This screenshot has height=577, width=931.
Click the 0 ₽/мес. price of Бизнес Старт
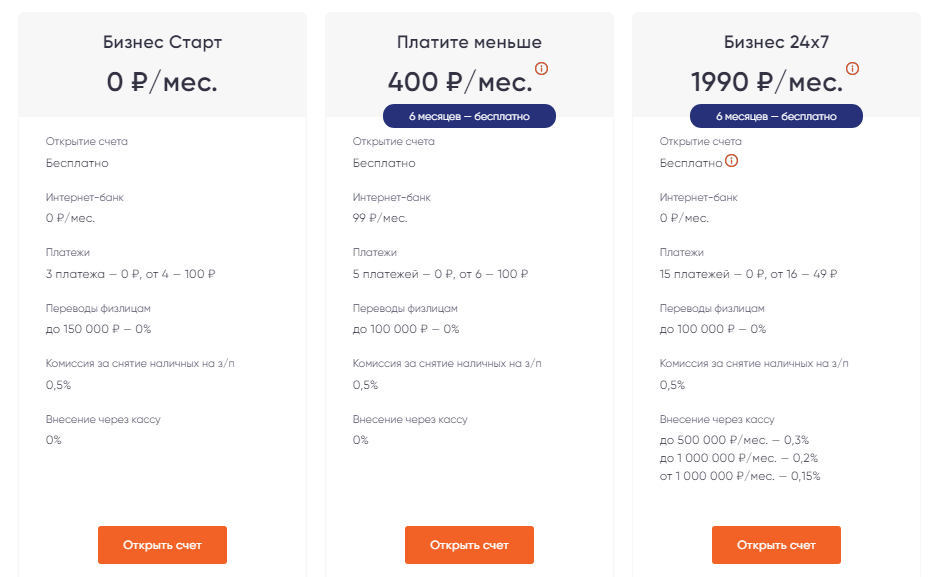162,81
